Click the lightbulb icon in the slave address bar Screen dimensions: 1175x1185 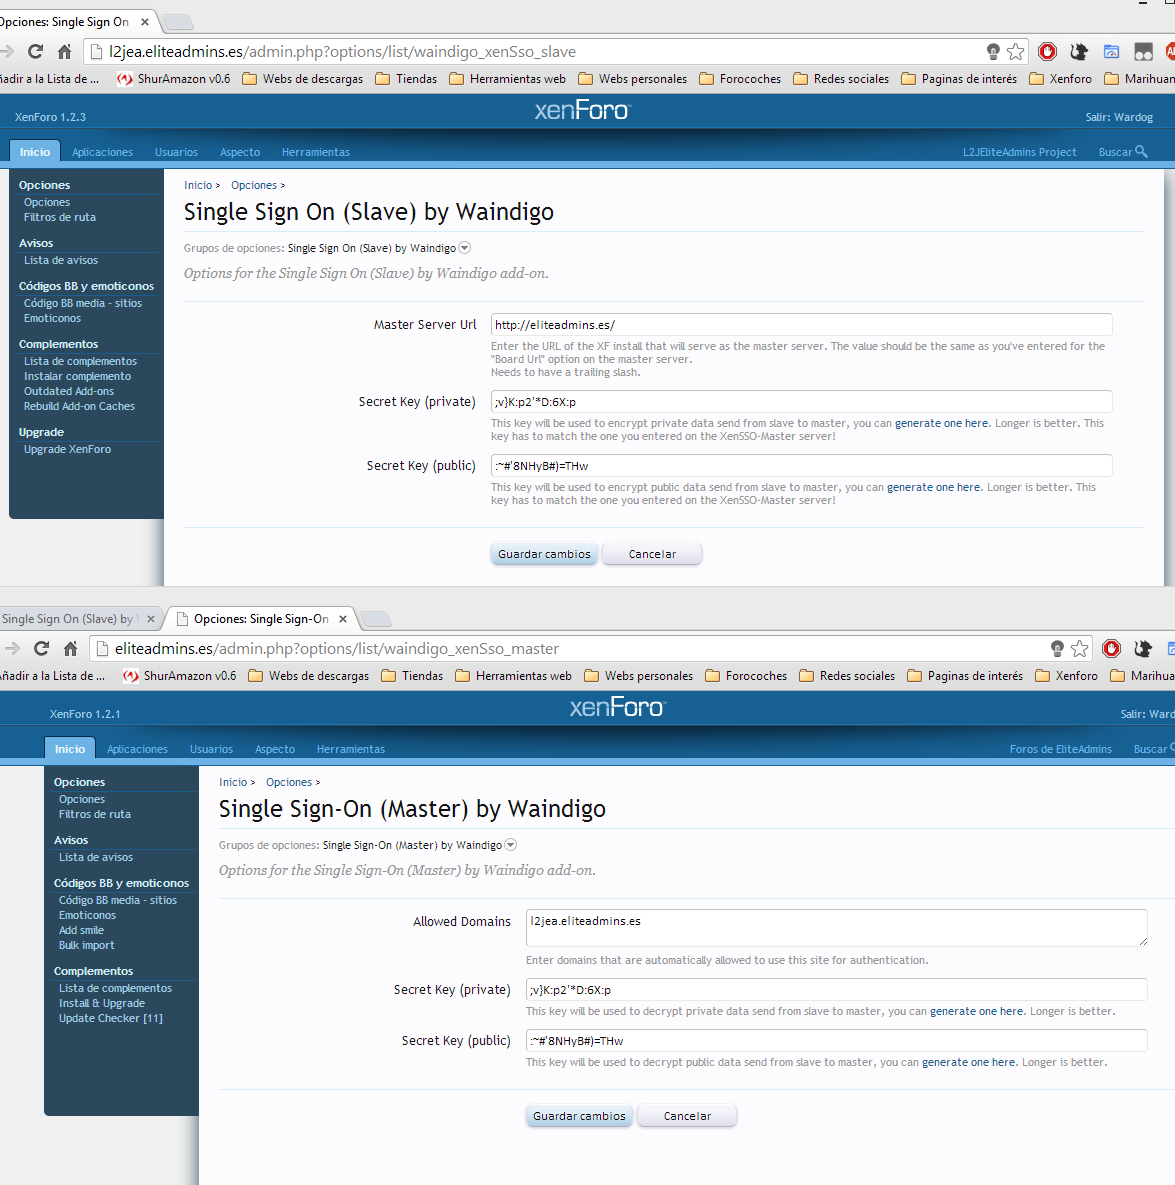tap(993, 52)
